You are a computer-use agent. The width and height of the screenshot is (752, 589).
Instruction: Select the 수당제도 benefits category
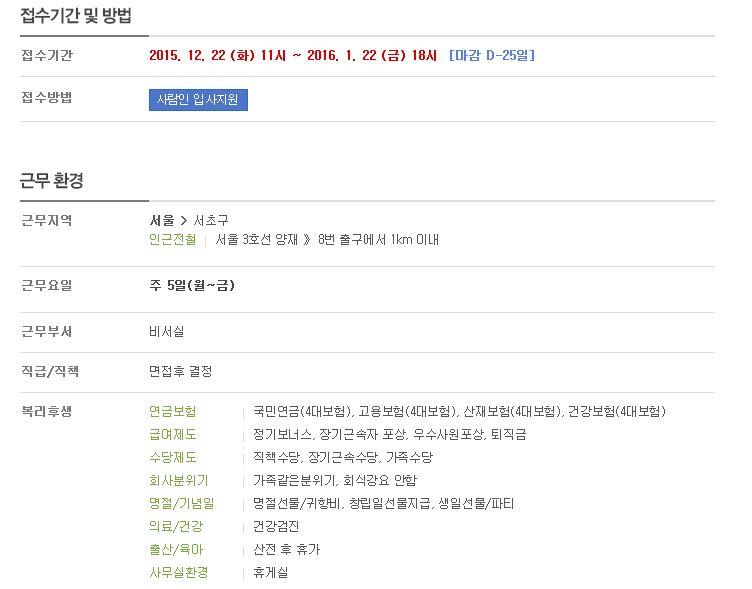point(173,458)
